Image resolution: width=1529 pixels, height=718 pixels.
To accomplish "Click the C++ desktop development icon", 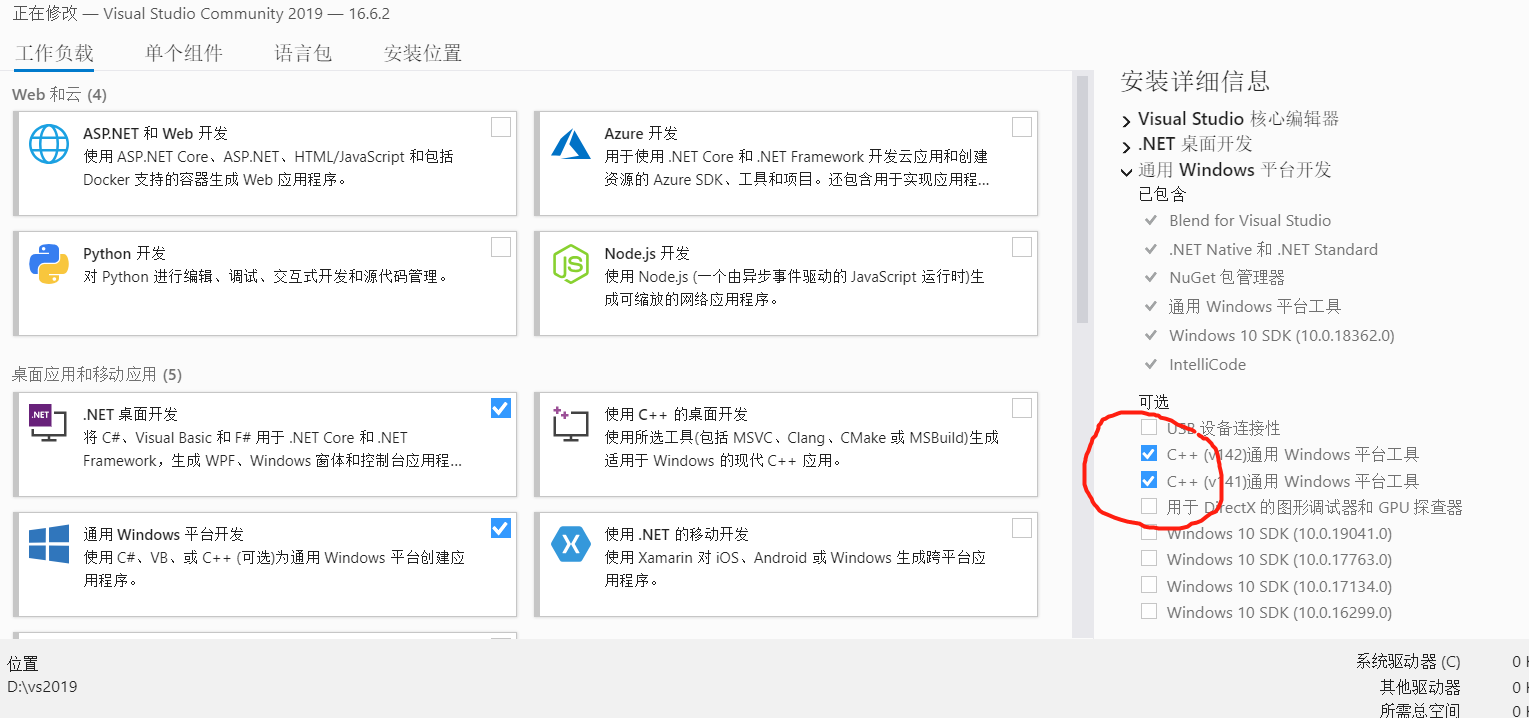I will (x=571, y=424).
